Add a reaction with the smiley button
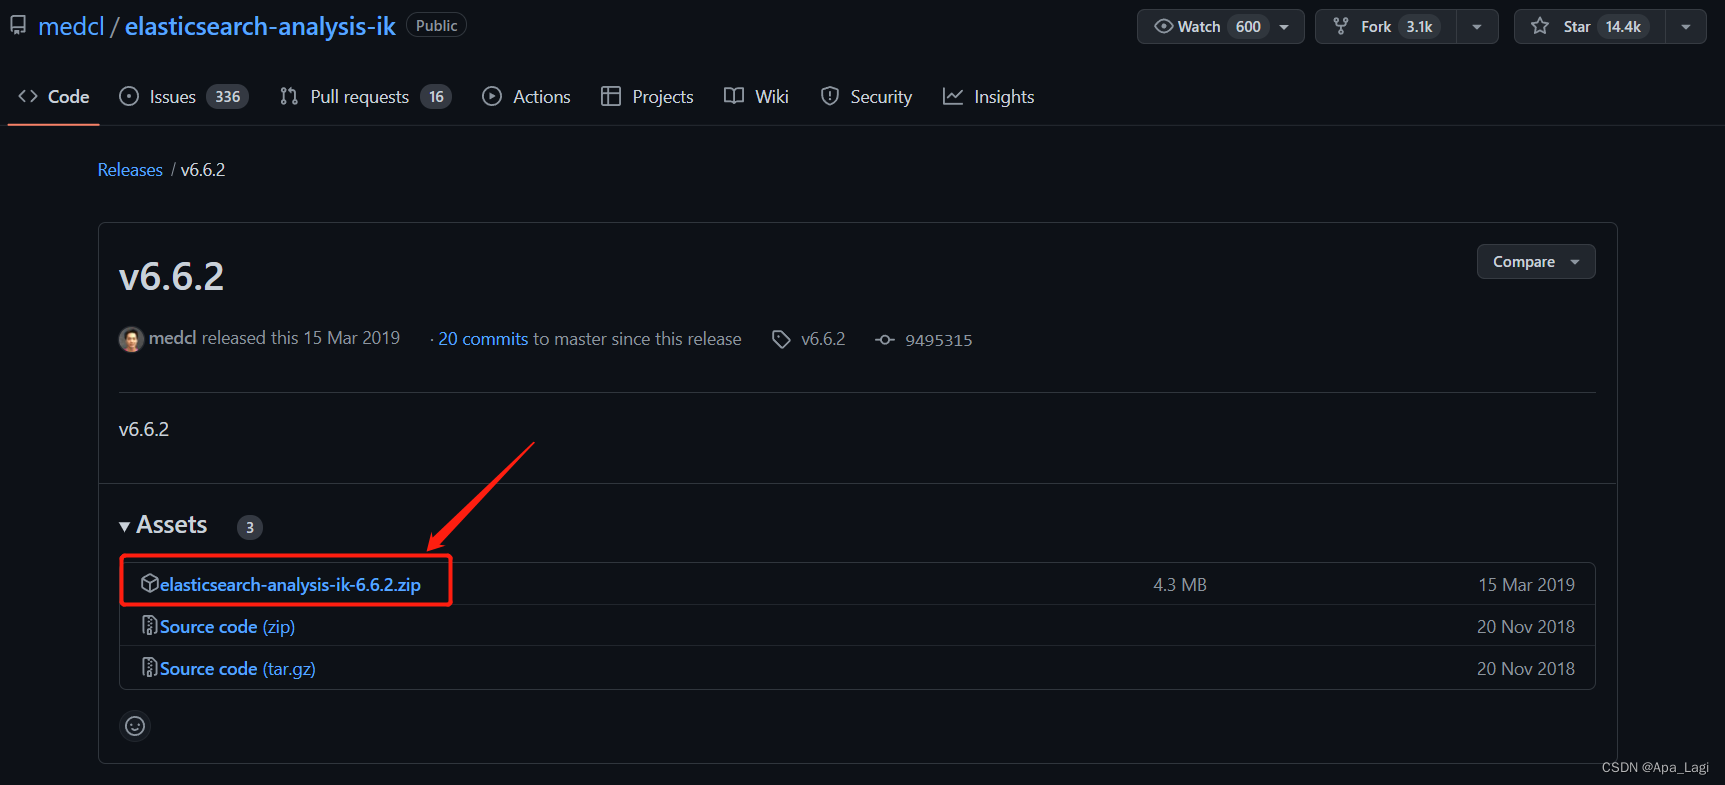The image size is (1725, 785). 135,726
